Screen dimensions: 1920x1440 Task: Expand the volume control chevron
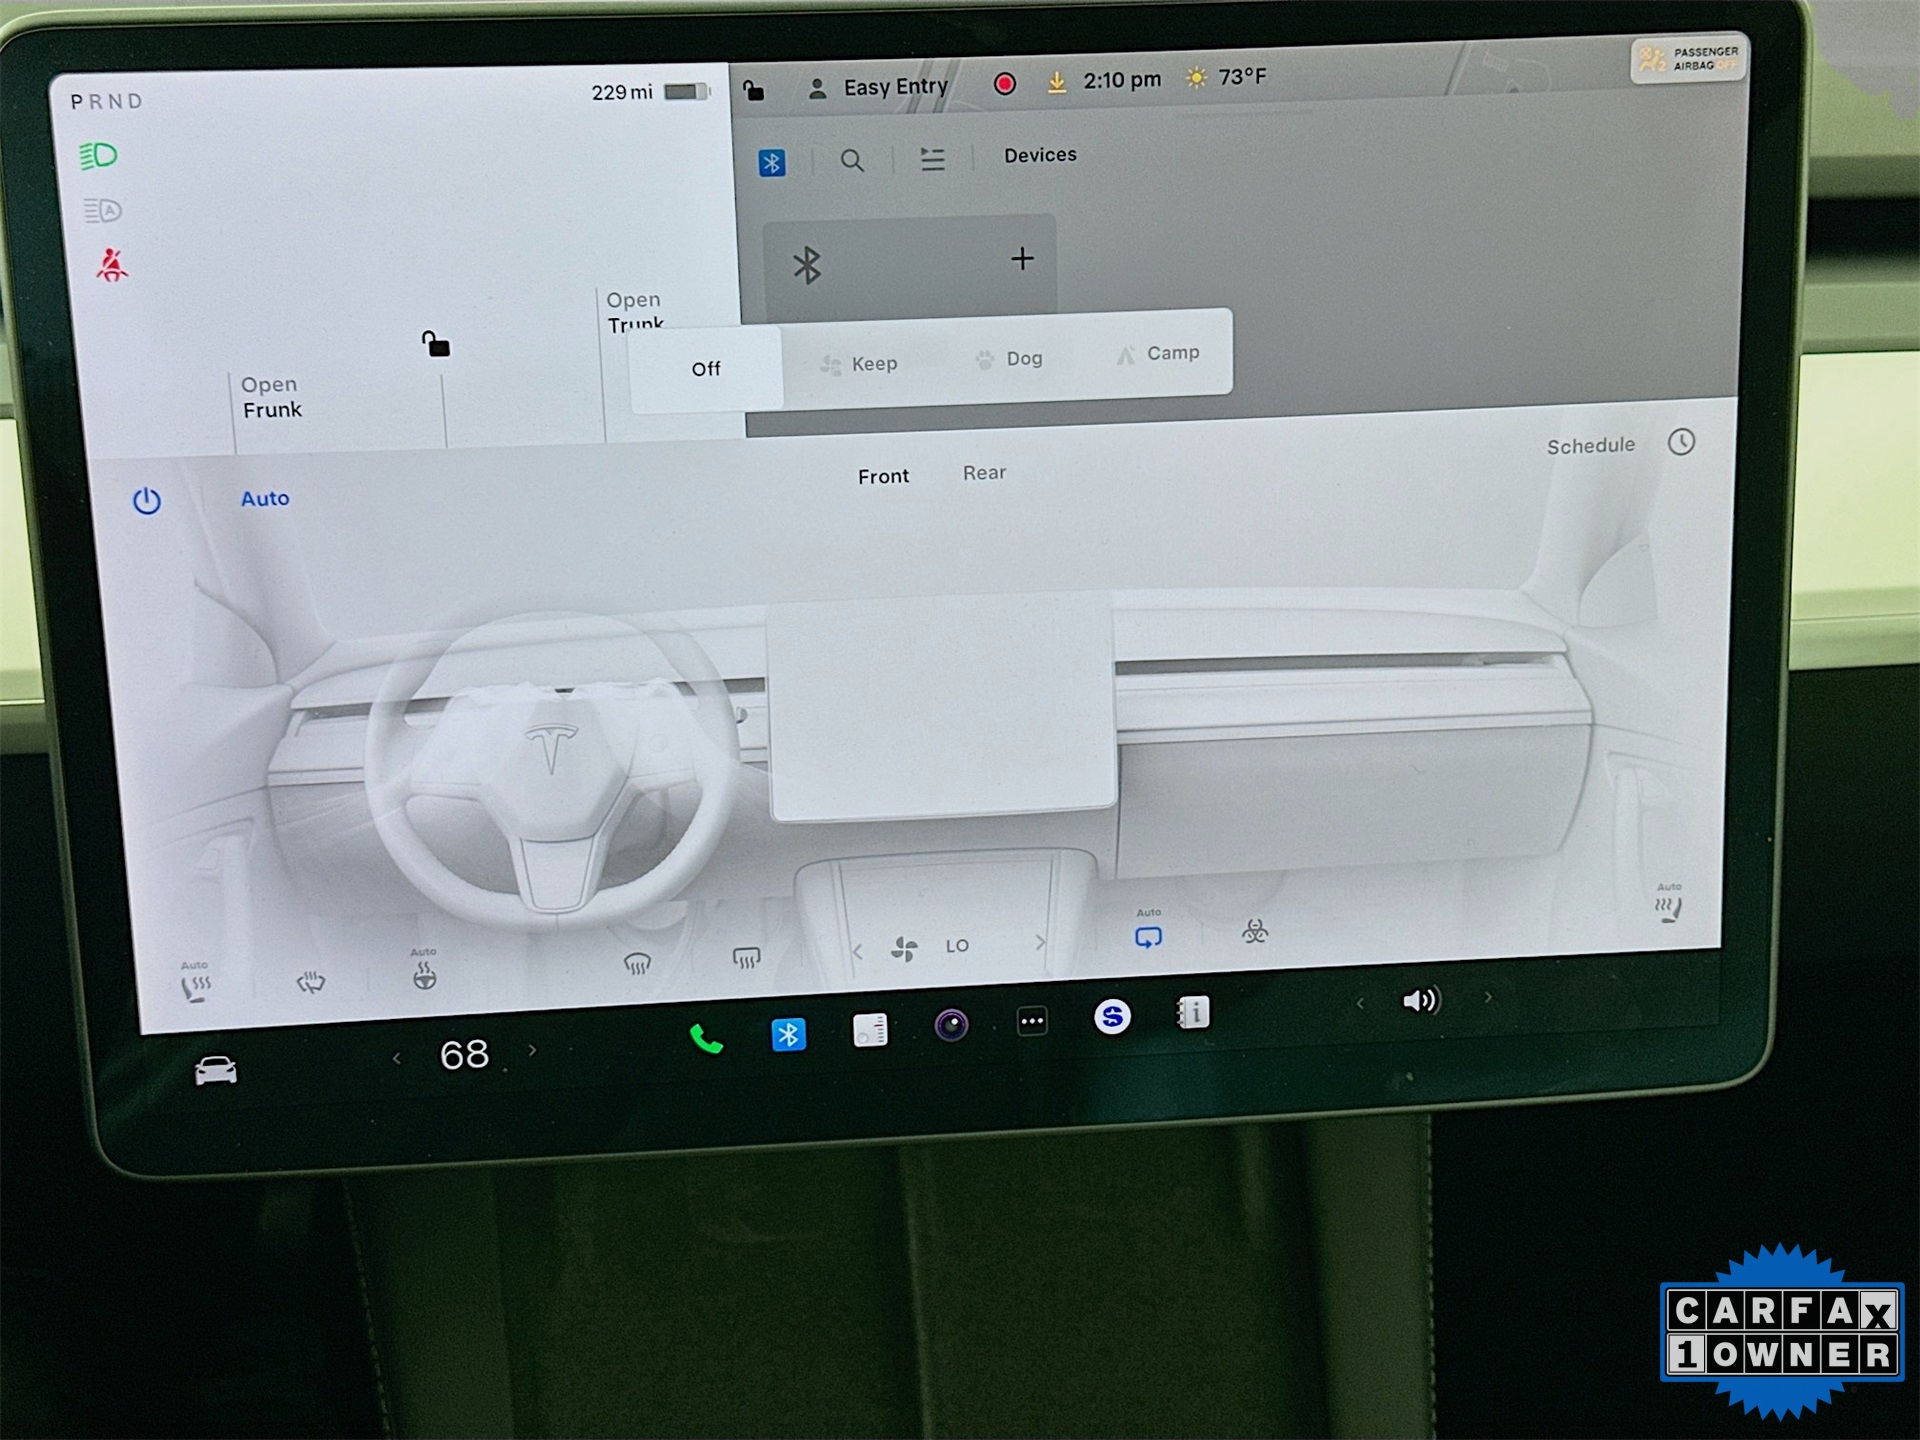(x=1489, y=999)
